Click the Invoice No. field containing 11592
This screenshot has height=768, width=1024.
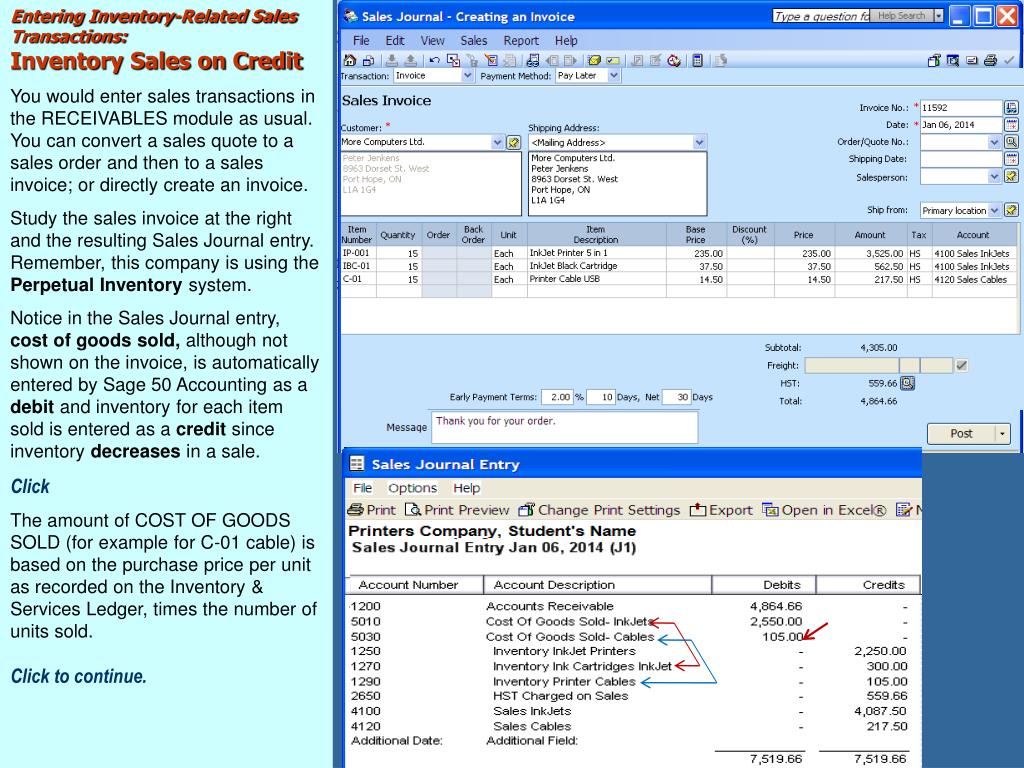[x=961, y=108]
